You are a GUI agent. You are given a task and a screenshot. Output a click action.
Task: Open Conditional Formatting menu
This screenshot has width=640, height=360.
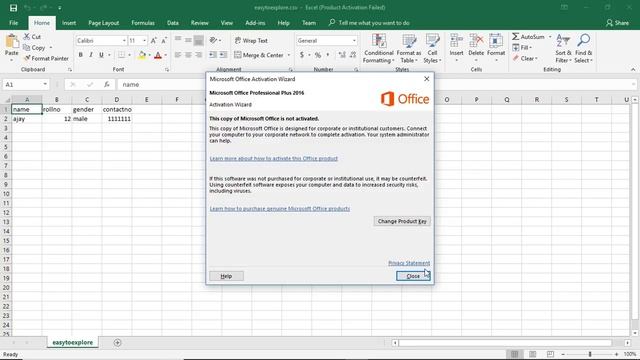pyautogui.click(x=379, y=49)
